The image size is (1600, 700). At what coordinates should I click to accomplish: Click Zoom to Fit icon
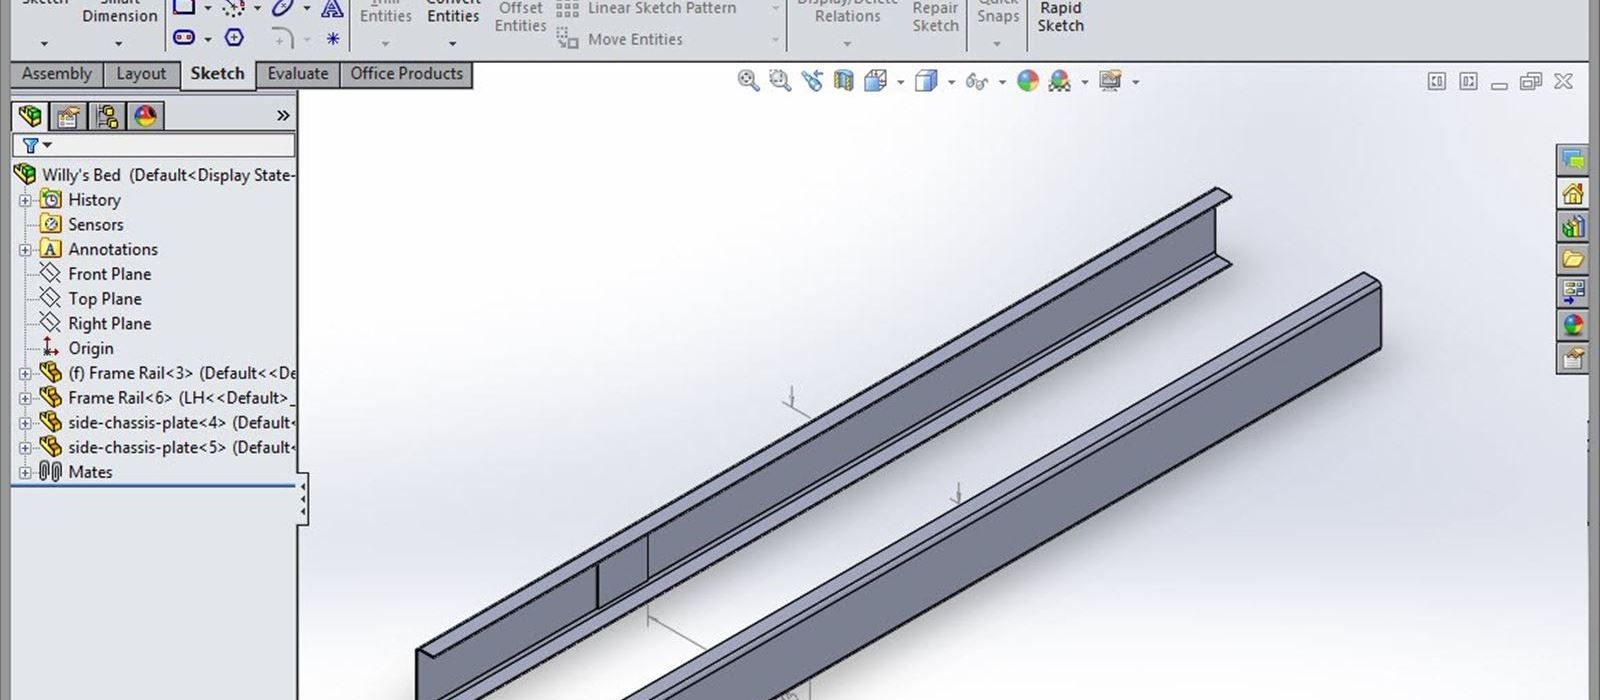coord(748,81)
